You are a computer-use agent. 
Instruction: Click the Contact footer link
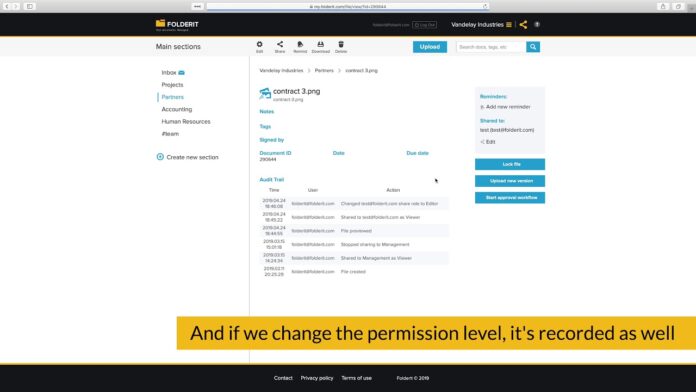point(283,378)
